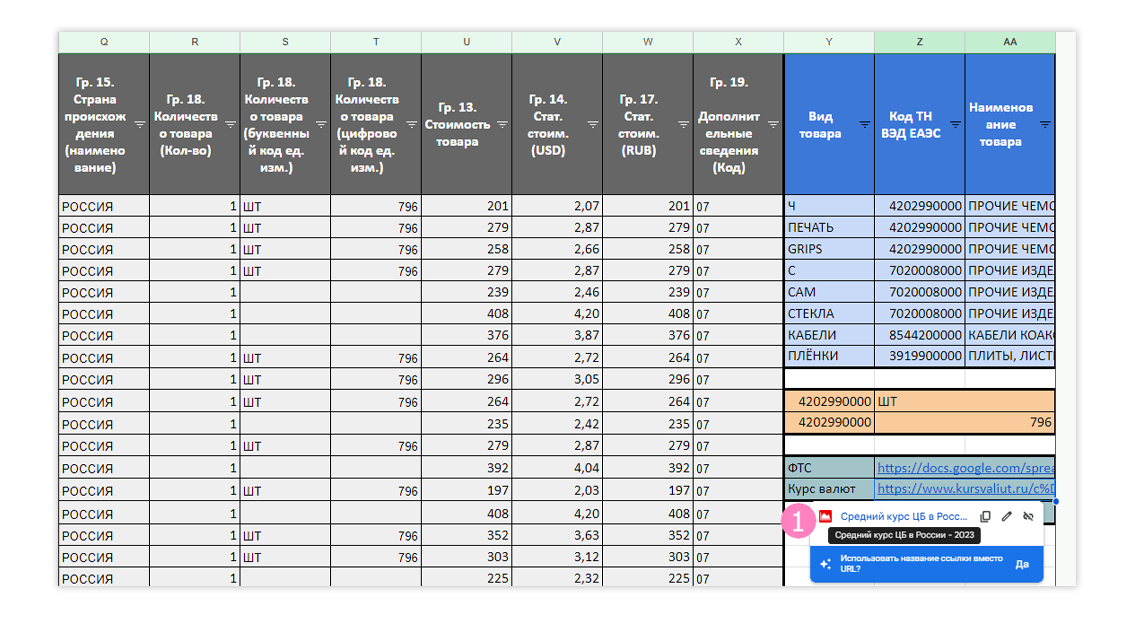Click the USD value '2,46'

point(557,292)
